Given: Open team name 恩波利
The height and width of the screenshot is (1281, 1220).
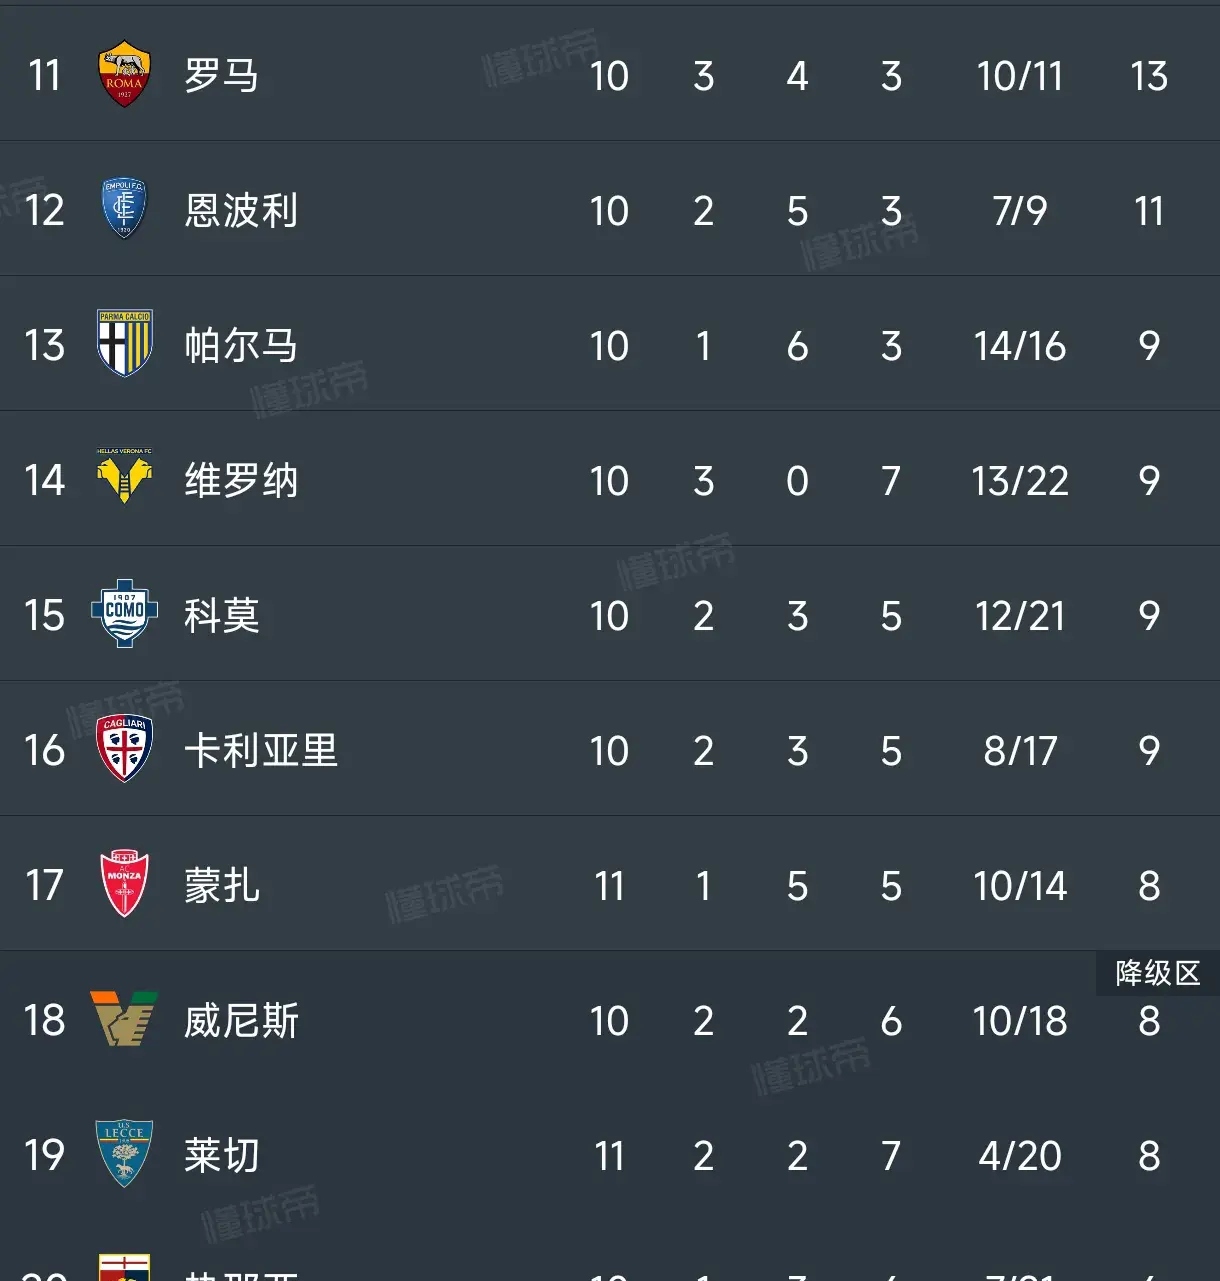Looking at the screenshot, I should click(x=241, y=211).
